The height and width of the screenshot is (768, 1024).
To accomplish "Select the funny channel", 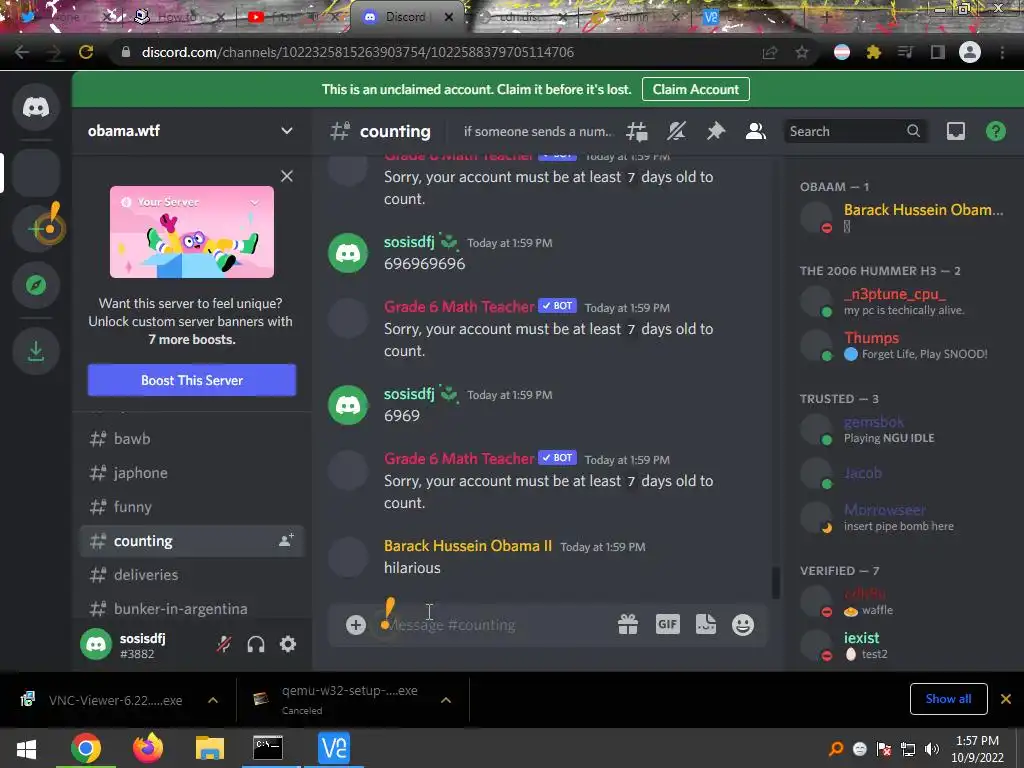I will [191, 507].
